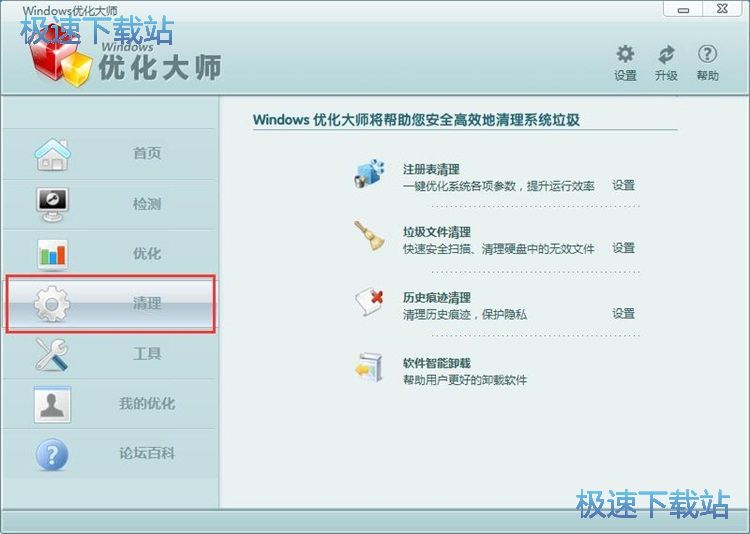Screen dimensions: 750x534
Task: Switch to the 首页 tab label
Action: (x=147, y=153)
